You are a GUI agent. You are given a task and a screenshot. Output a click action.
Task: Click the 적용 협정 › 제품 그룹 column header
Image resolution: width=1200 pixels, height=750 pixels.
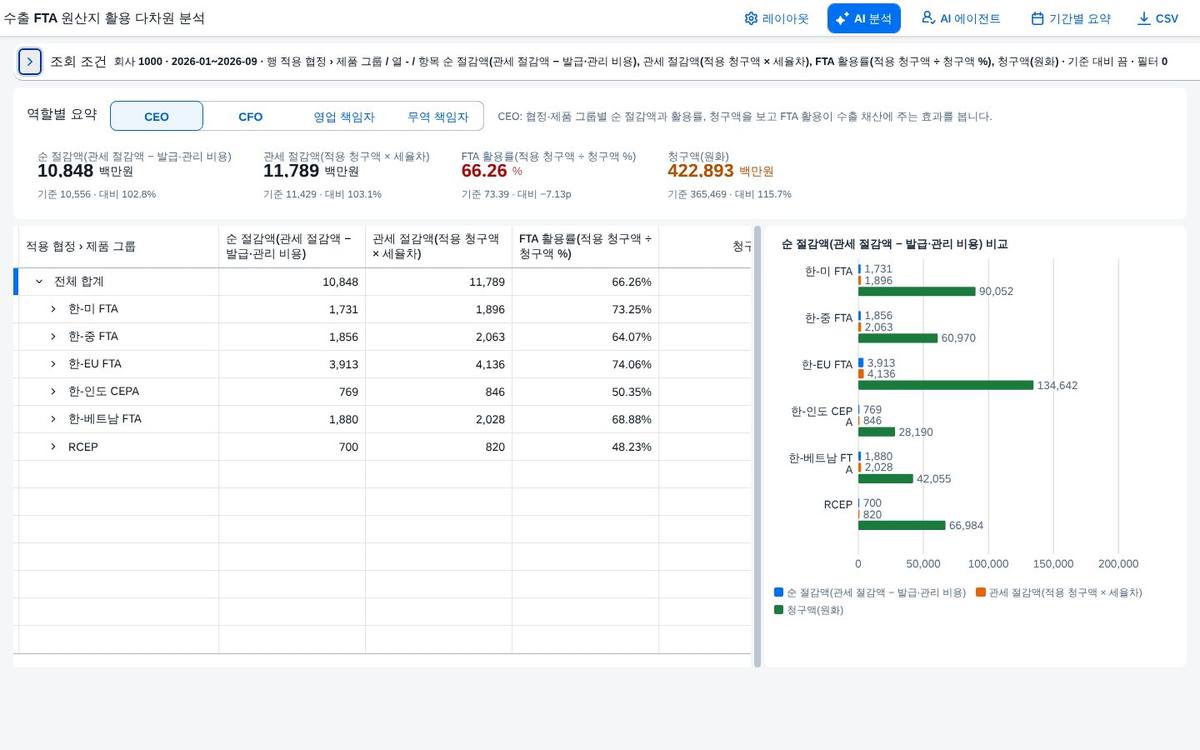pos(118,246)
